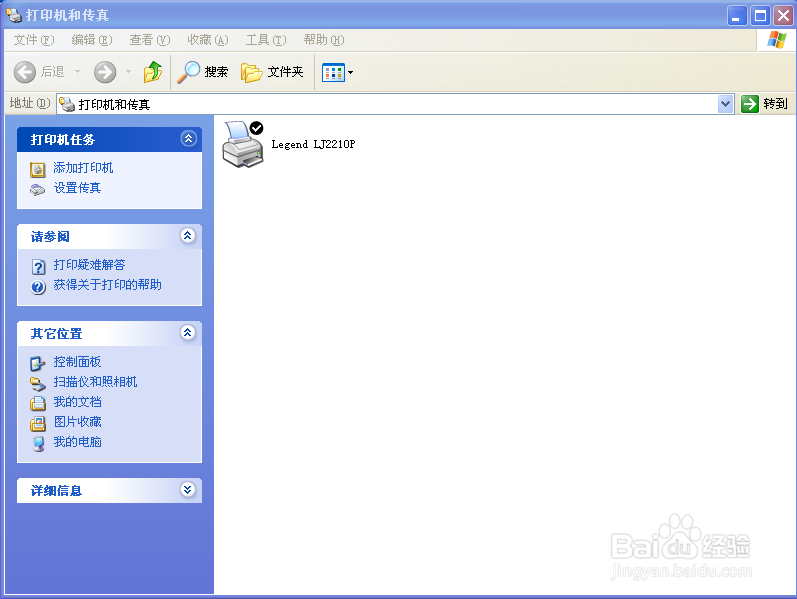Expand the address bar dropdown
This screenshot has height=599, width=797.
point(725,104)
